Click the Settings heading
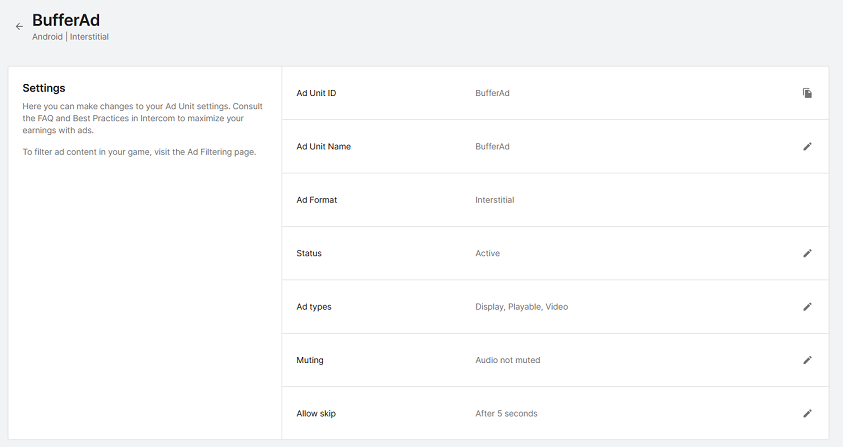 [x=44, y=88]
